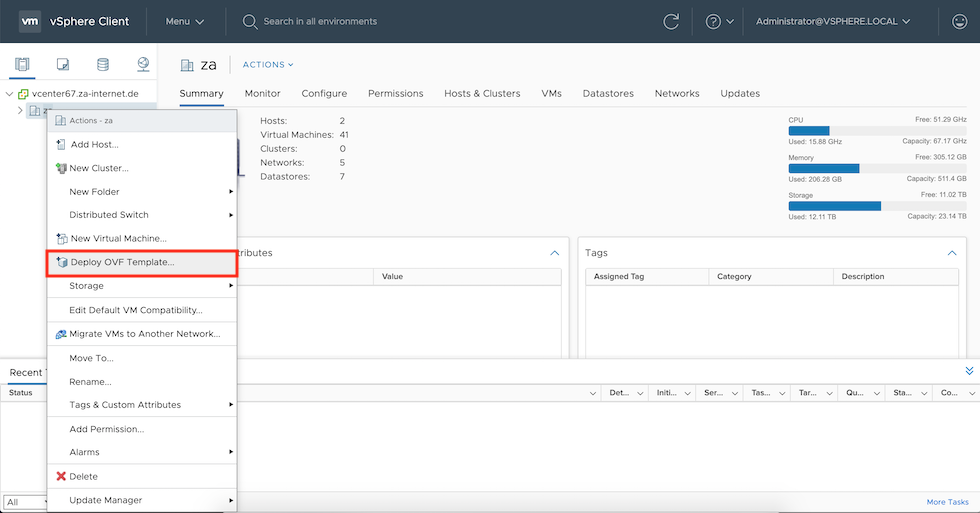Image resolution: width=980 pixels, height=513 pixels.
Task: Choose Add Permission from the menu
Action: 142,429
